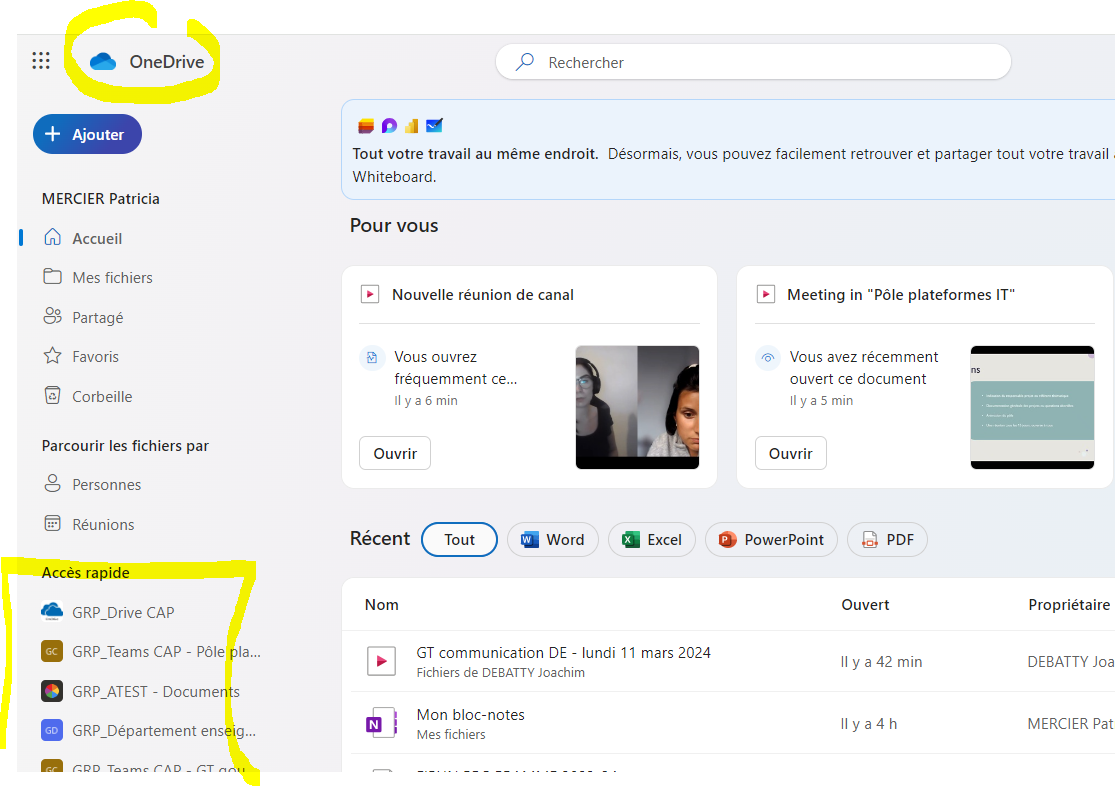Screen dimensions: 1115x786
Task: Click the Rechercher search field
Action: click(753, 63)
